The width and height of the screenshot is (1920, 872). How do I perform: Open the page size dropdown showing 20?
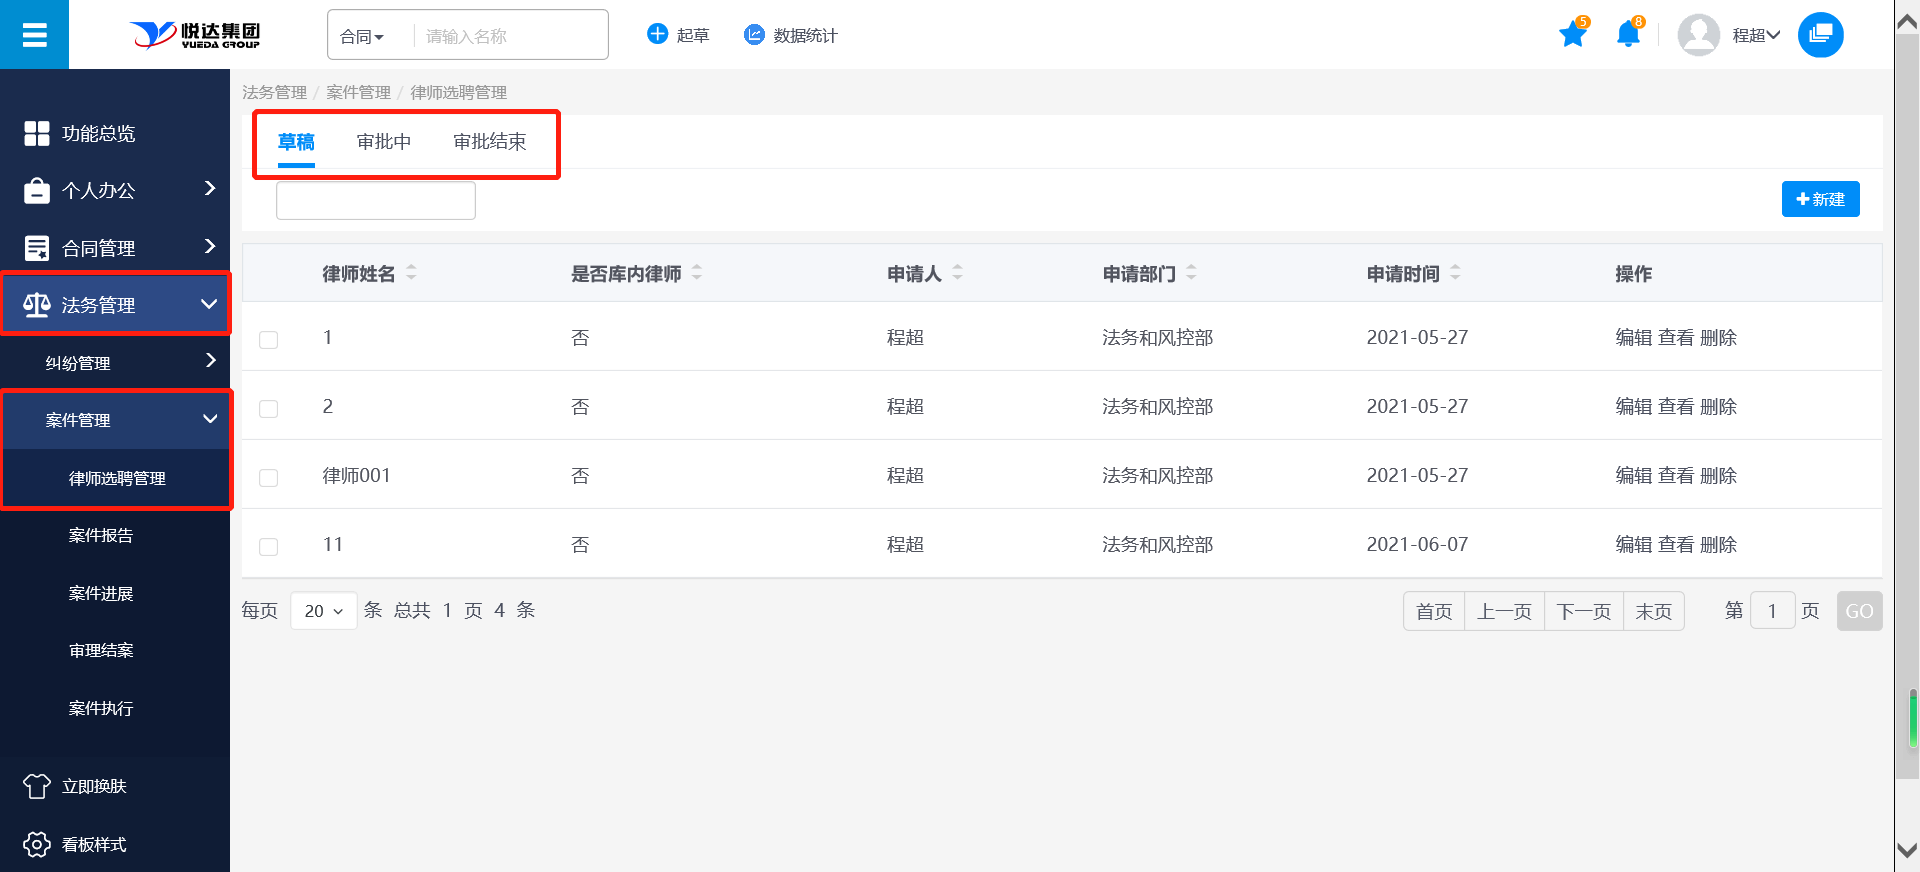click(323, 611)
